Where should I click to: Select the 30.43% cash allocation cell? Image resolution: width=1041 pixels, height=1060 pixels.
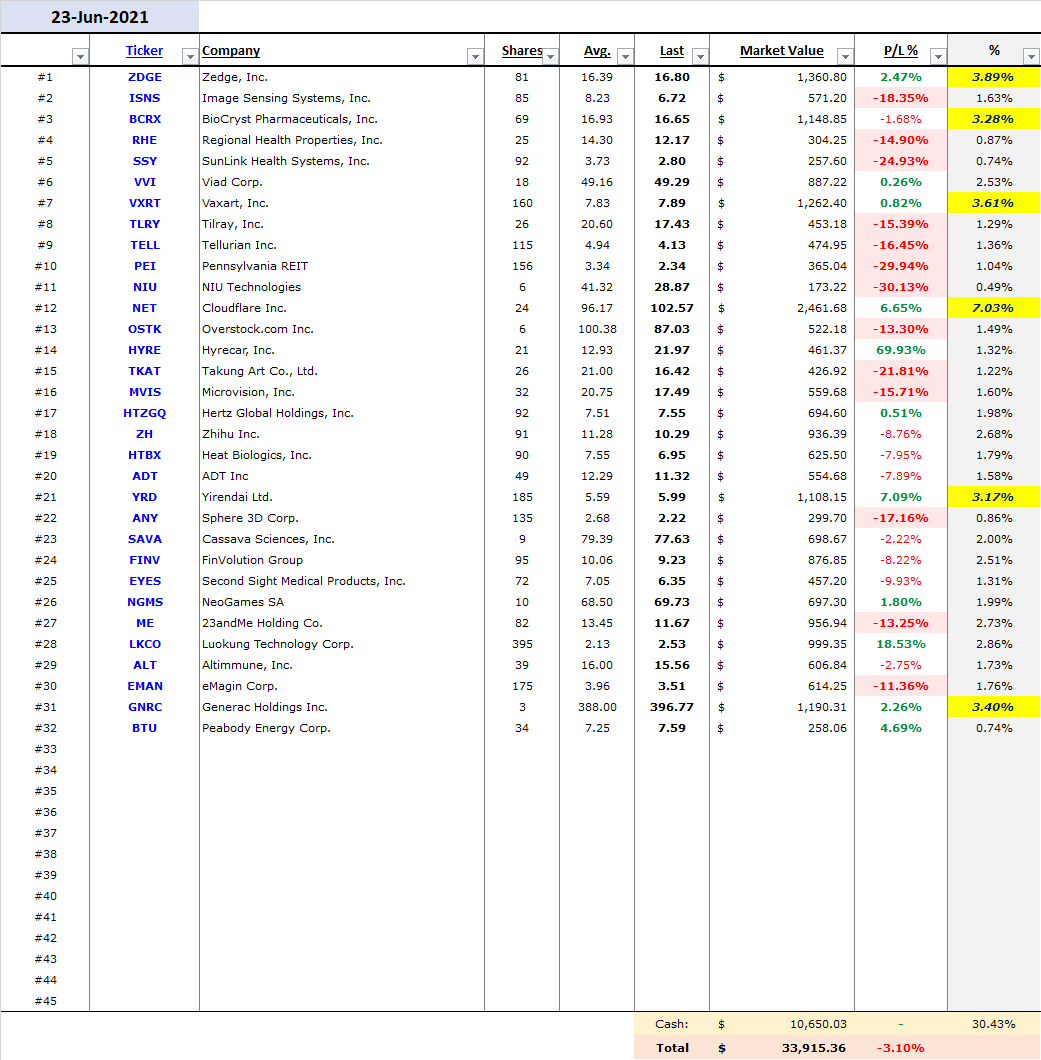point(994,1024)
